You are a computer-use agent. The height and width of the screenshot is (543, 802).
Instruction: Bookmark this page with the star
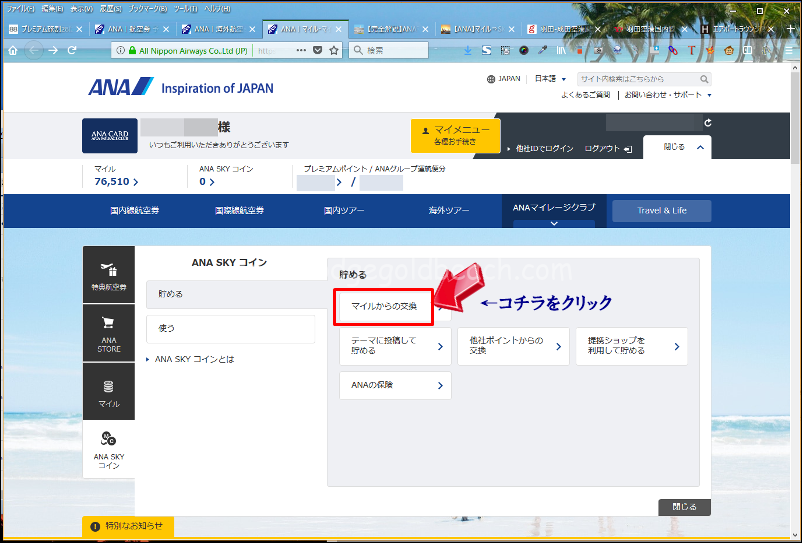pyautogui.click(x=334, y=50)
